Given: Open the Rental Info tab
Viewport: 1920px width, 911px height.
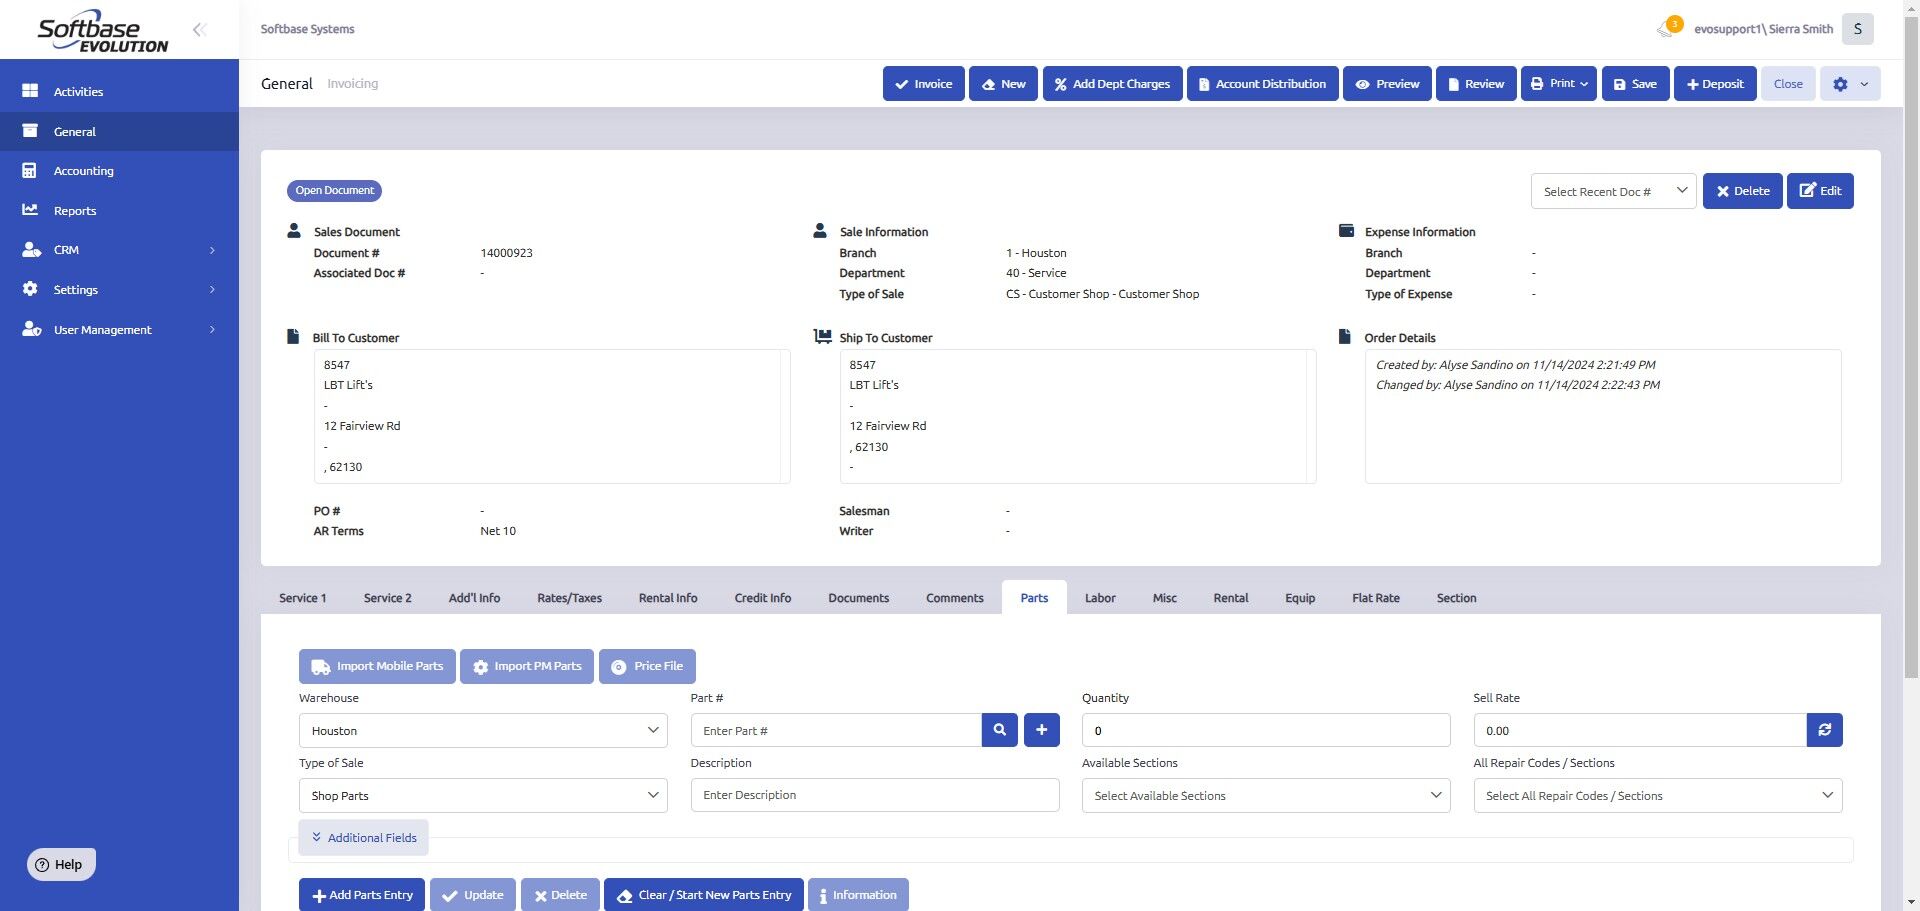Looking at the screenshot, I should pyautogui.click(x=668, y=598).
